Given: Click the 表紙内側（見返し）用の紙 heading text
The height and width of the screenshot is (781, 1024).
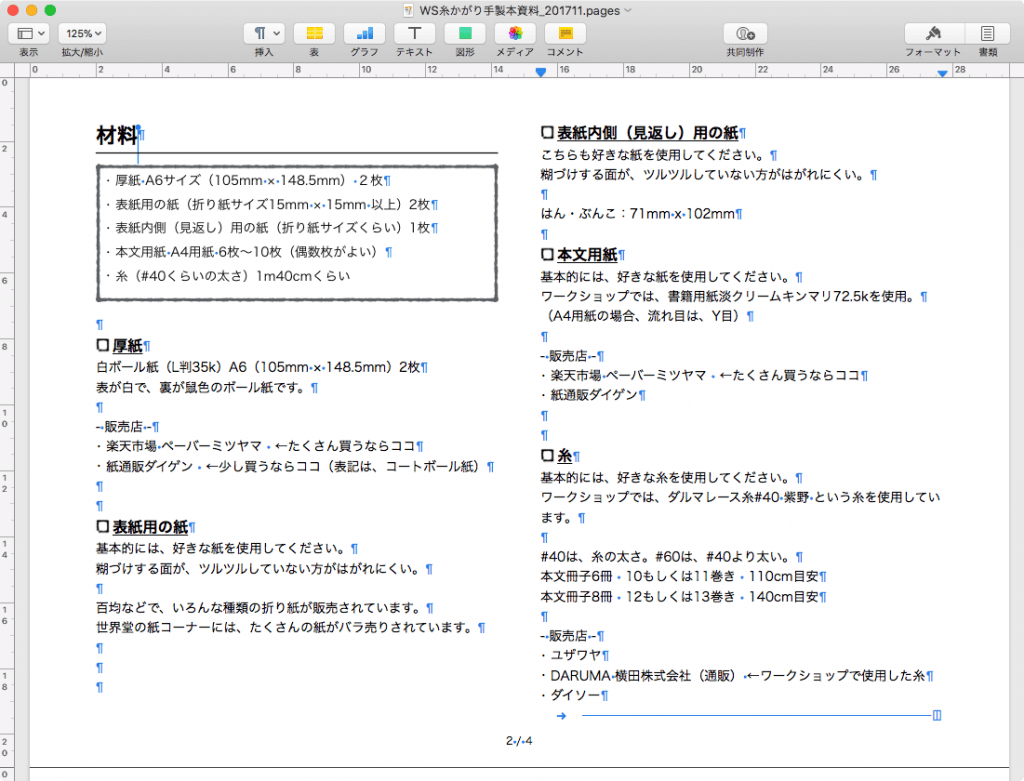Looking at the screenshot, I should click(647, 133).
